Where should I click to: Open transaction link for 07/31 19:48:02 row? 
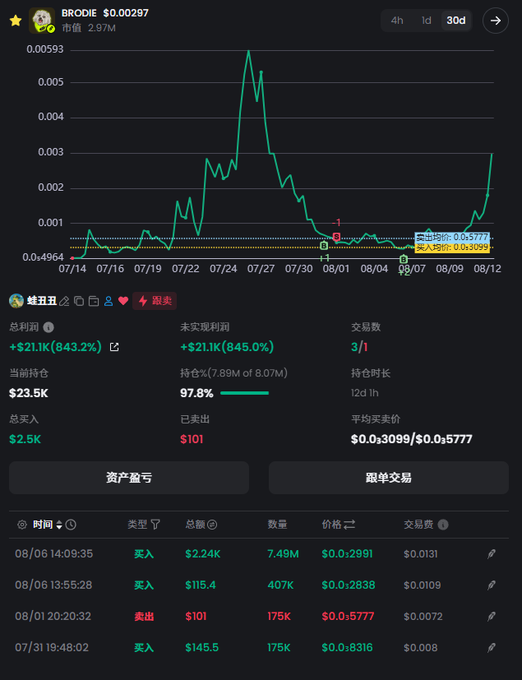pyautogui.click(x=491, y=647)
